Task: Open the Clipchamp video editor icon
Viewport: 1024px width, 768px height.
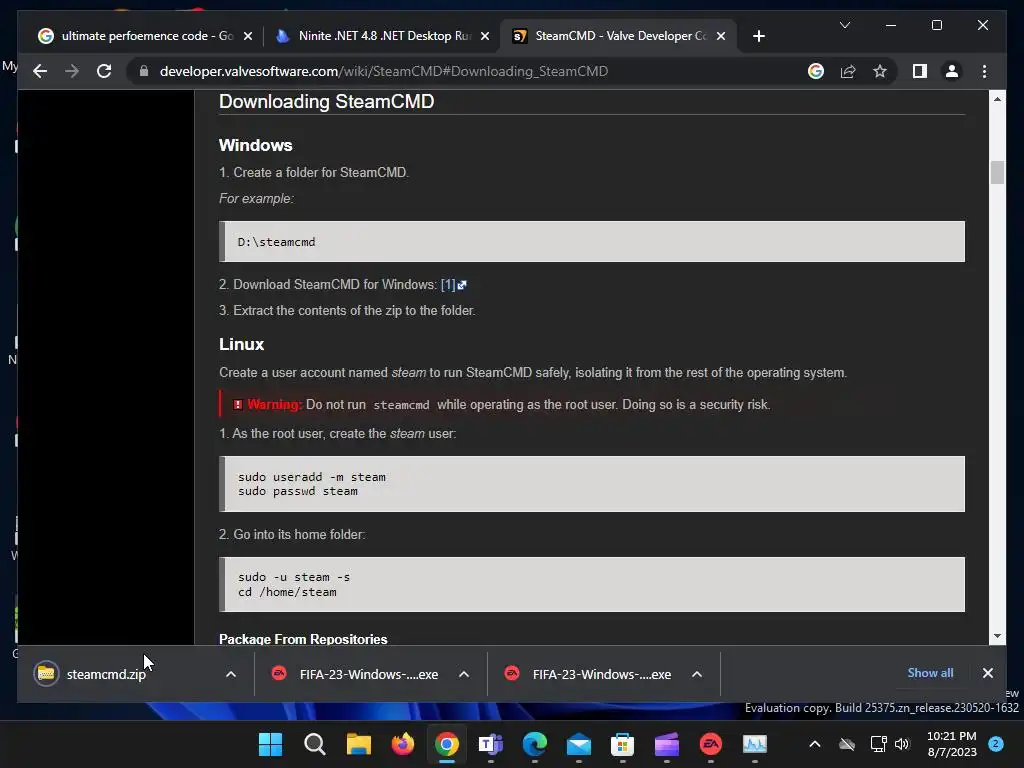Action: point(667,744)
